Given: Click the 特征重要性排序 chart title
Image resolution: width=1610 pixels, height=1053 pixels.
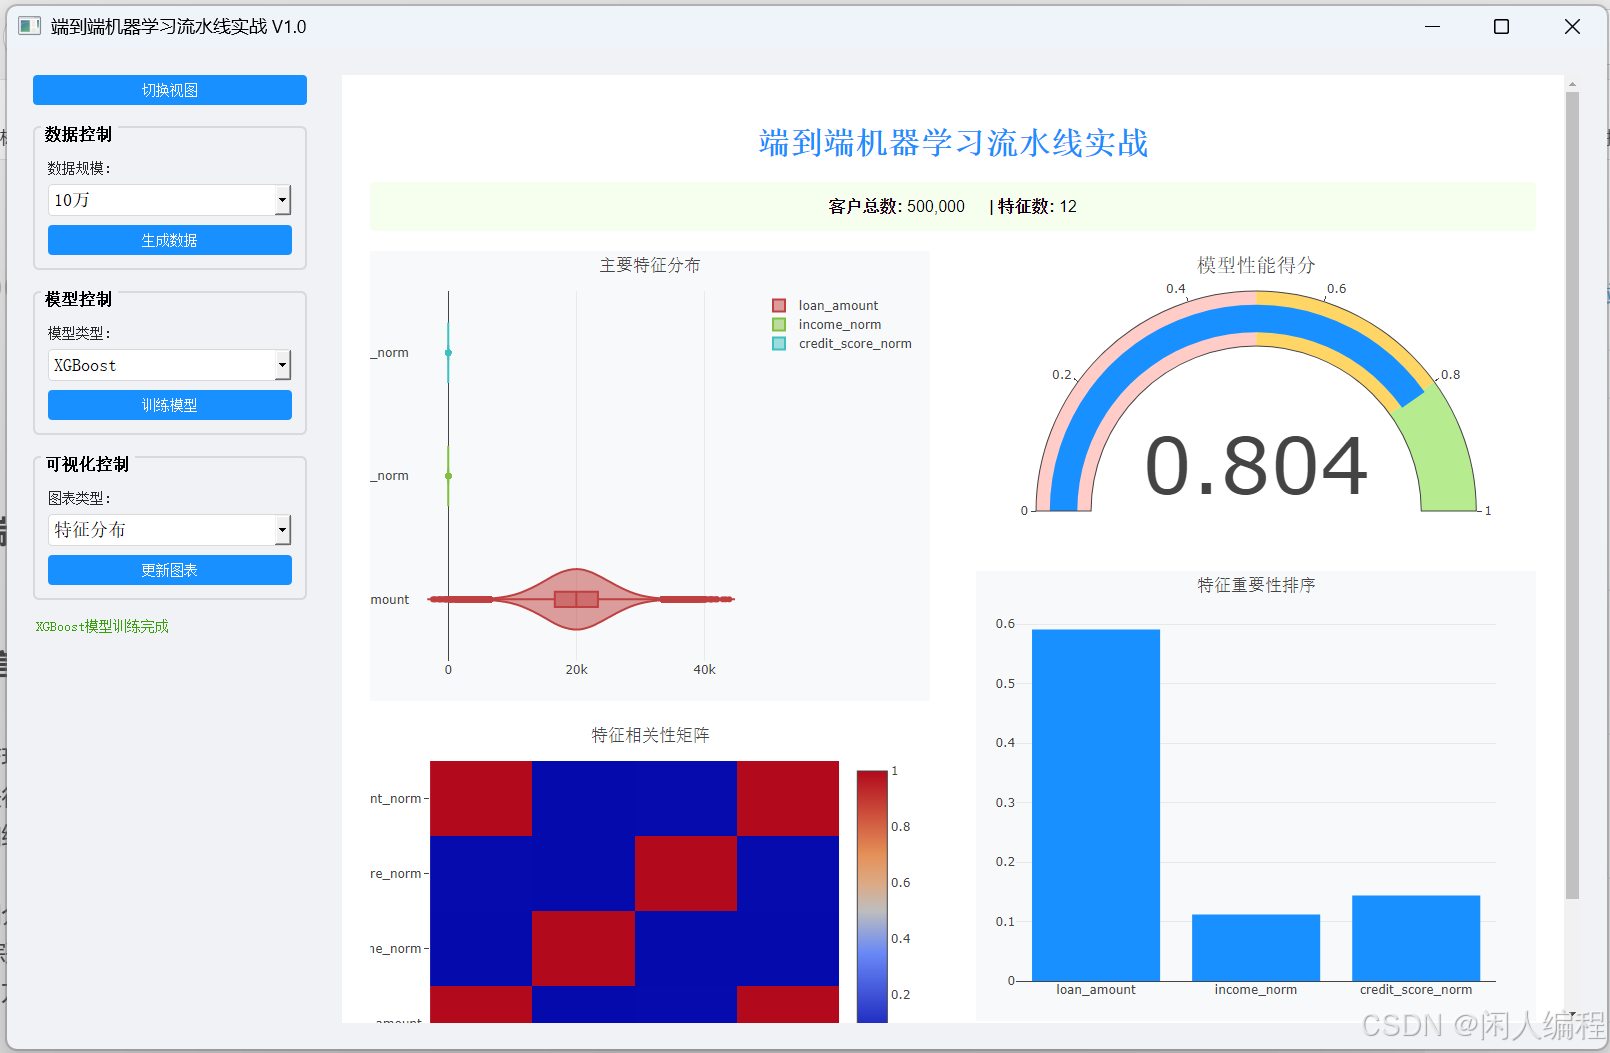Looking at the screenshot, I should 1256,585.
